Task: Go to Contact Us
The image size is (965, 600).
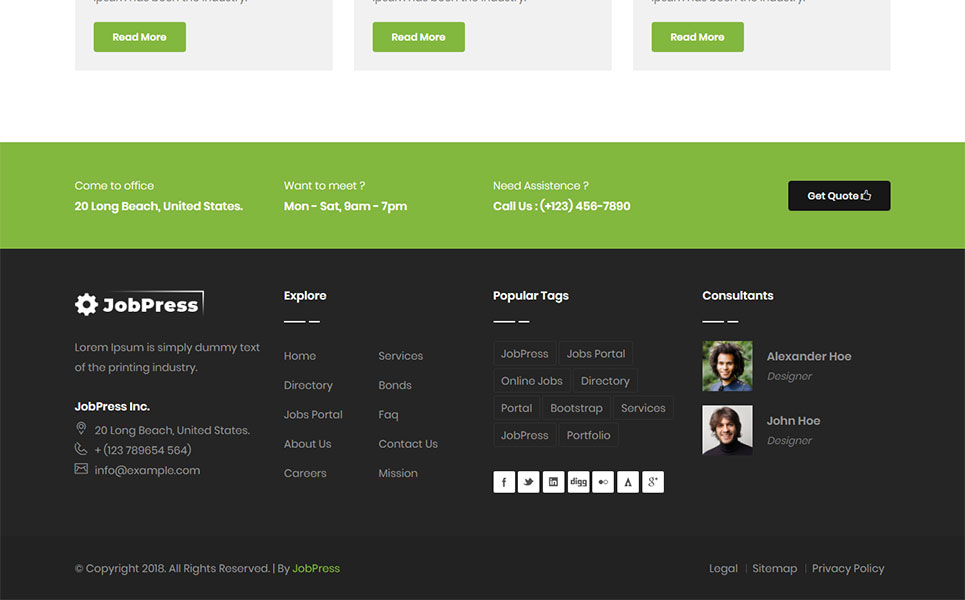Action: point(408,444)
